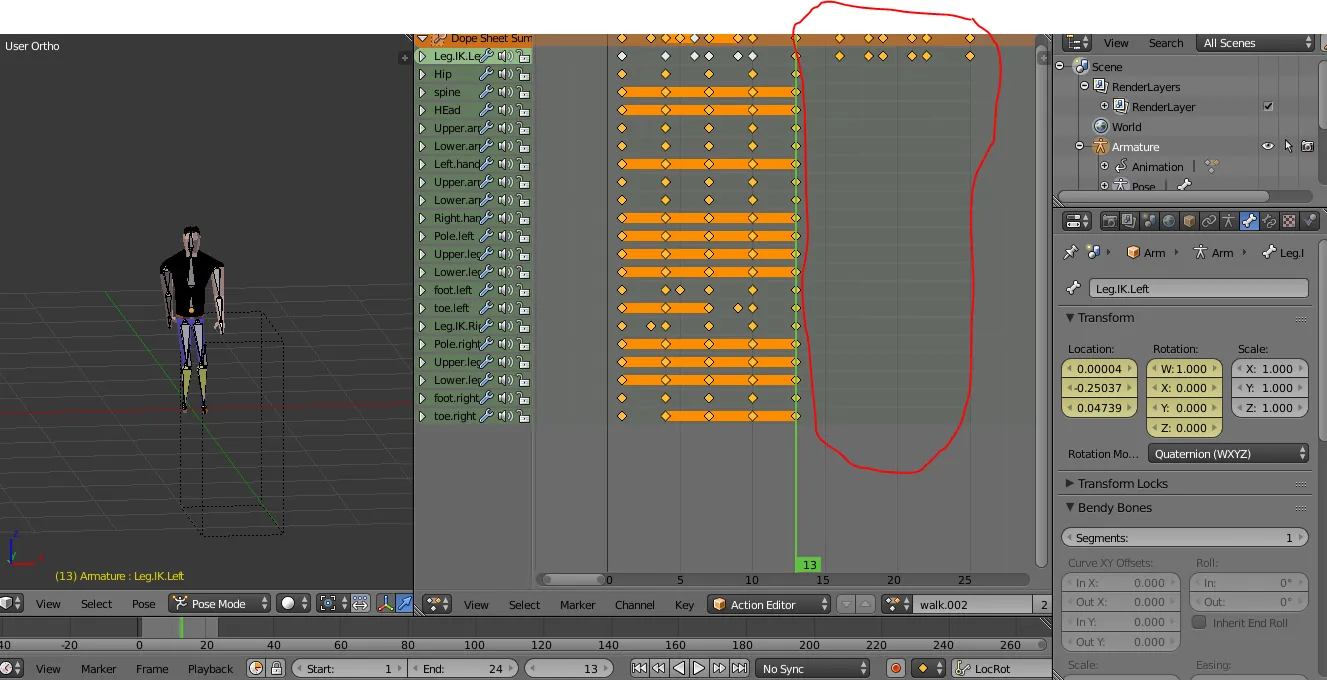This screenshot has height=680, width=1327.
Task: Open the Pose Mode dropdown
Action: 220,603
